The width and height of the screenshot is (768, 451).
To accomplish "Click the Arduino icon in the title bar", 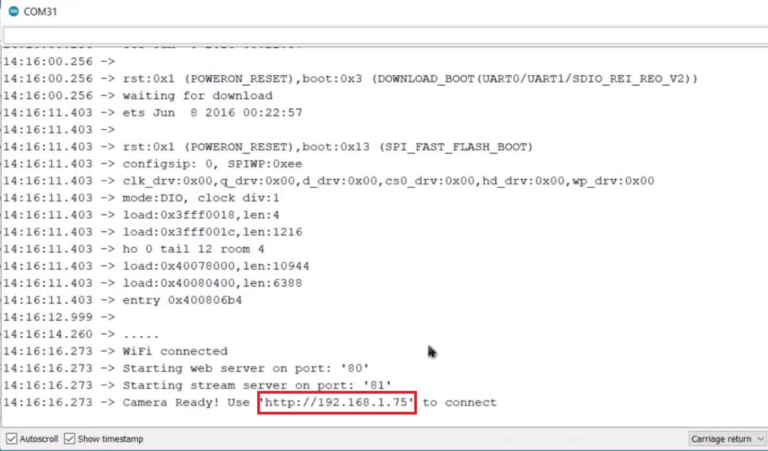I will [x=13, y=10].
